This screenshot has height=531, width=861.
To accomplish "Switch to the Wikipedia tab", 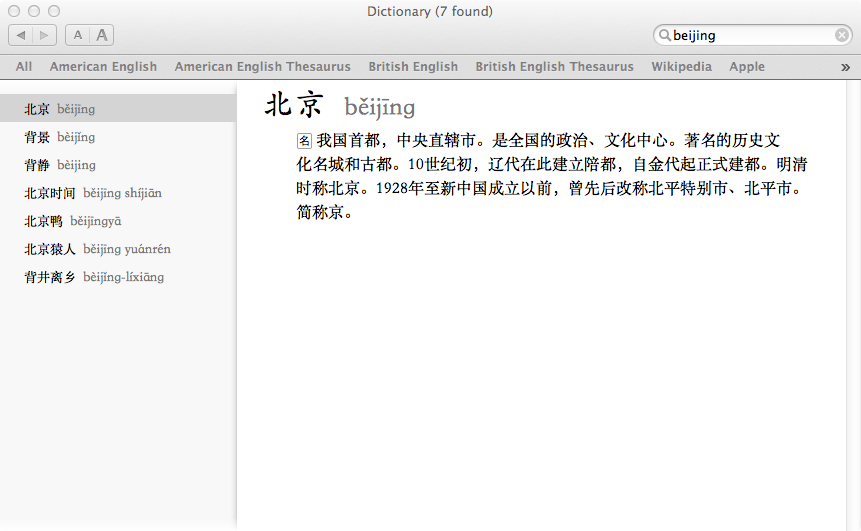I will click(681, 66).
